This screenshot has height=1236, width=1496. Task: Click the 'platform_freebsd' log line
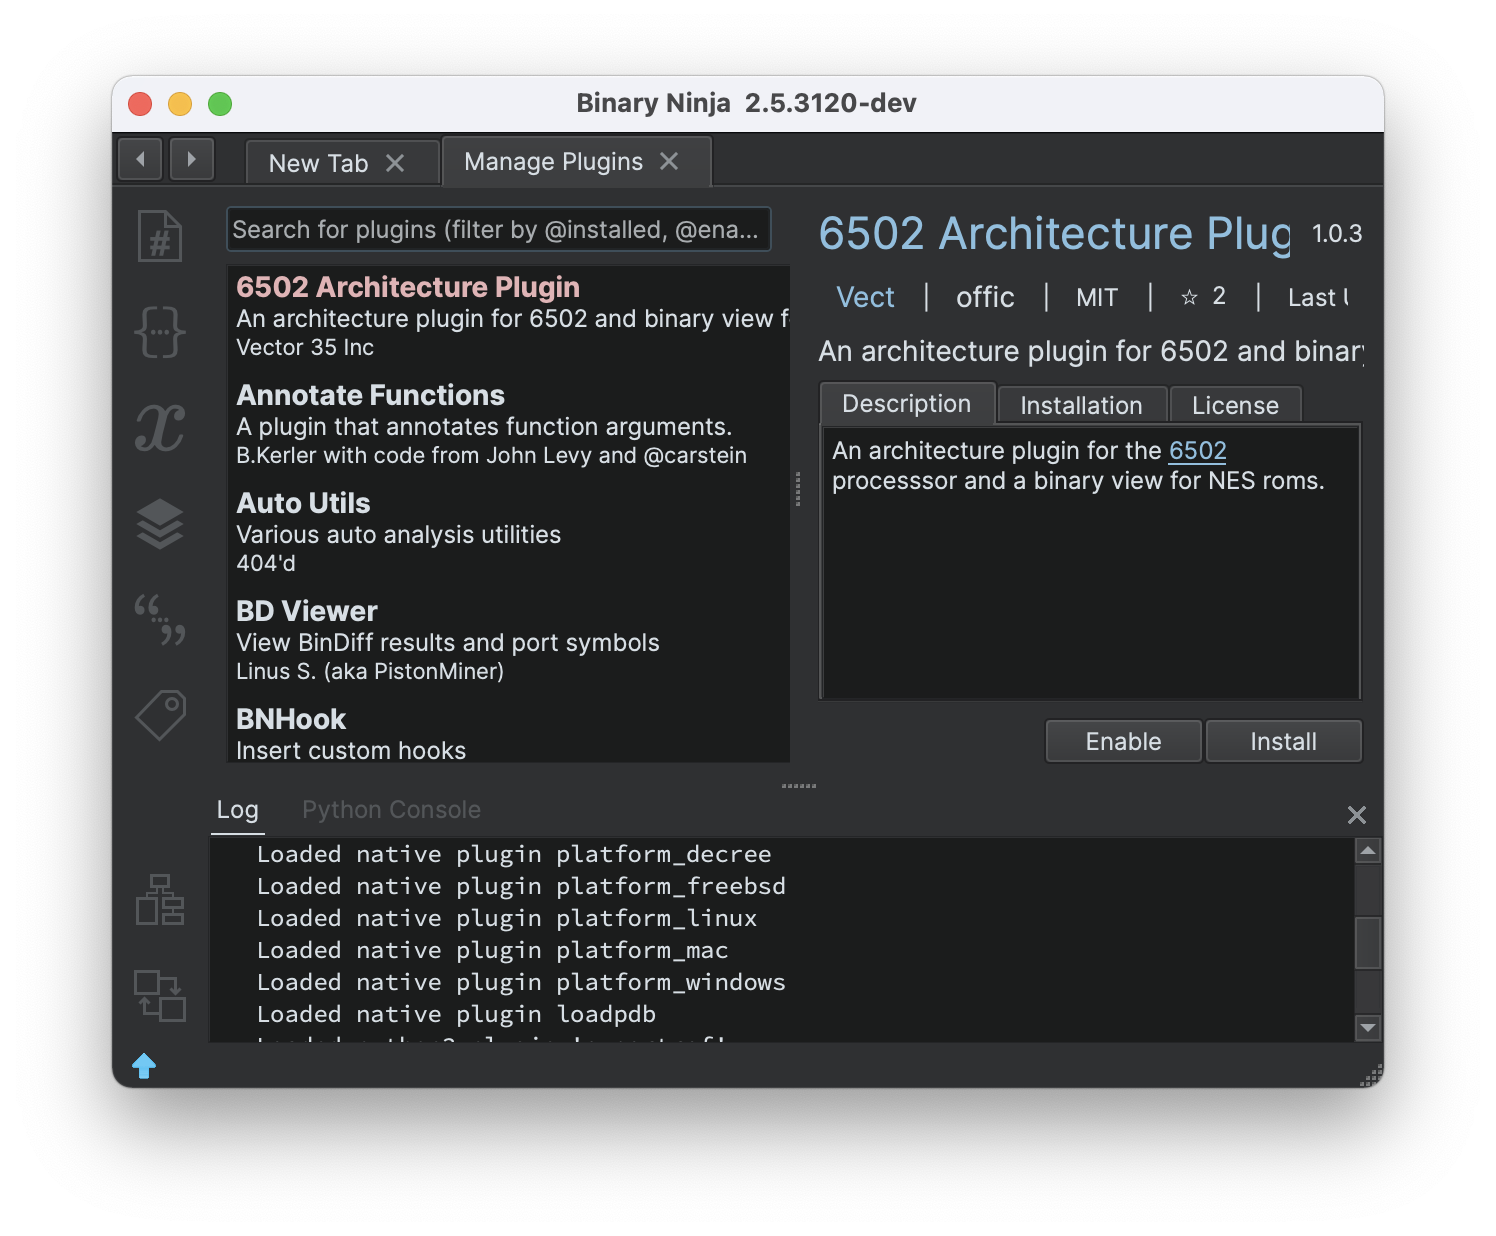pyautogui.click(x=521, y=886)
